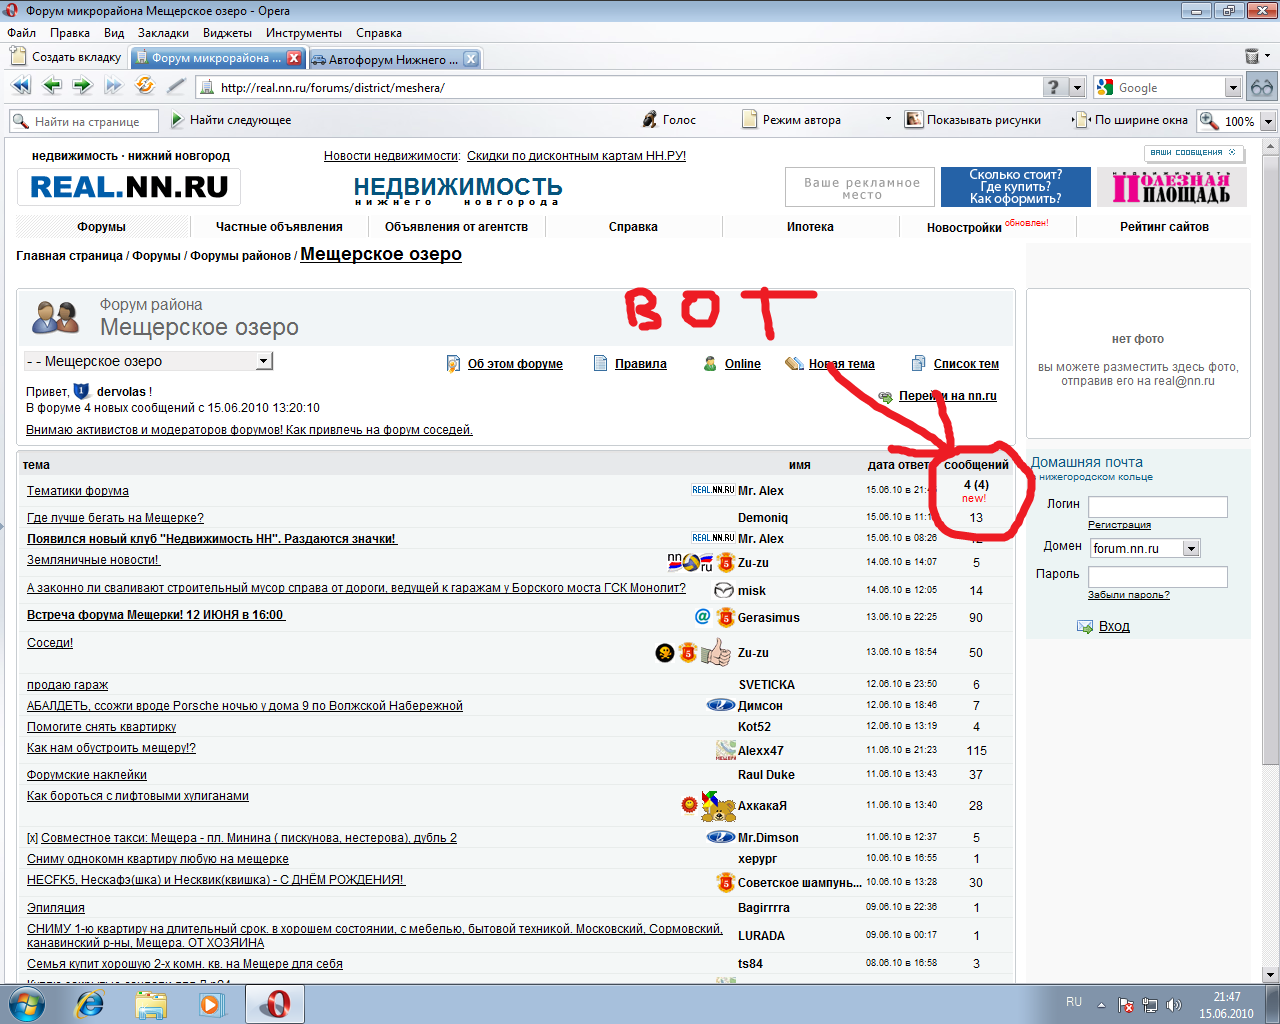Launch Windows Media Player from taskbar
This screenshot has height=1024, width=1280.
click(x=212, y=1004)
